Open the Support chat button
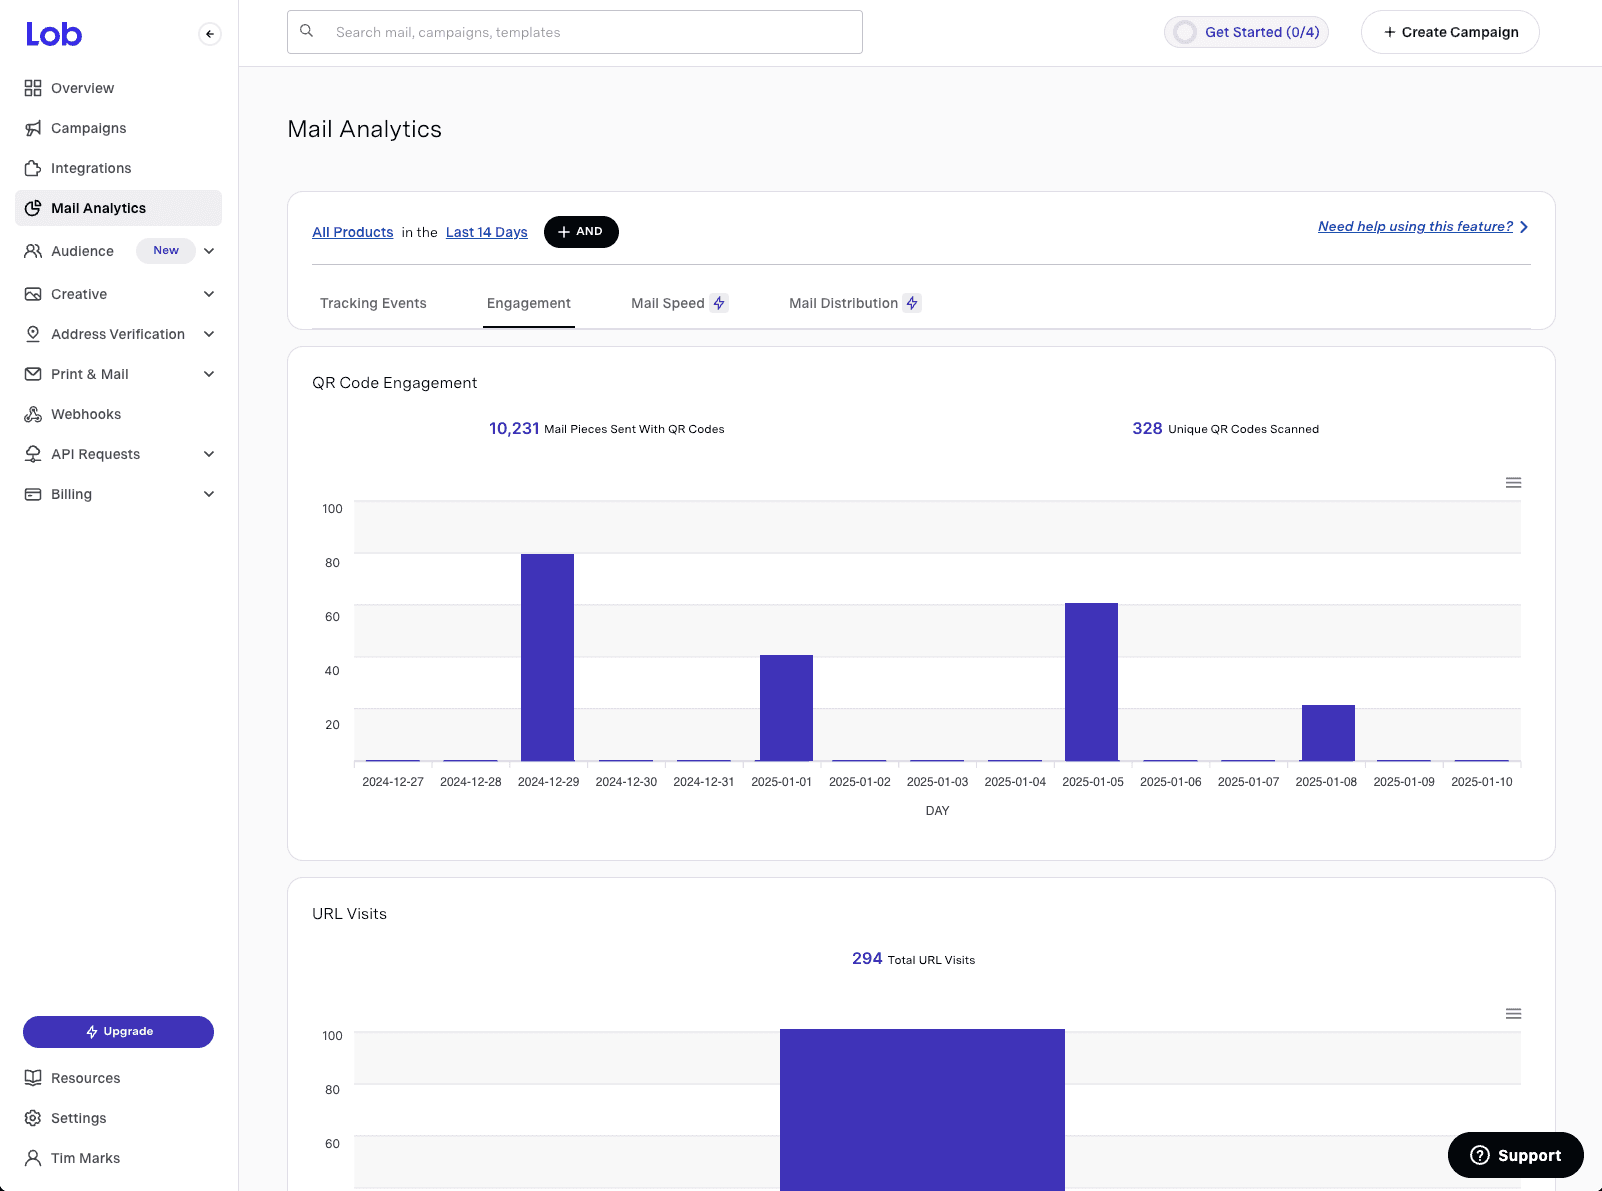Image resolution: width=1602 pixels, height=1191 pixels. point(1516,1155)
